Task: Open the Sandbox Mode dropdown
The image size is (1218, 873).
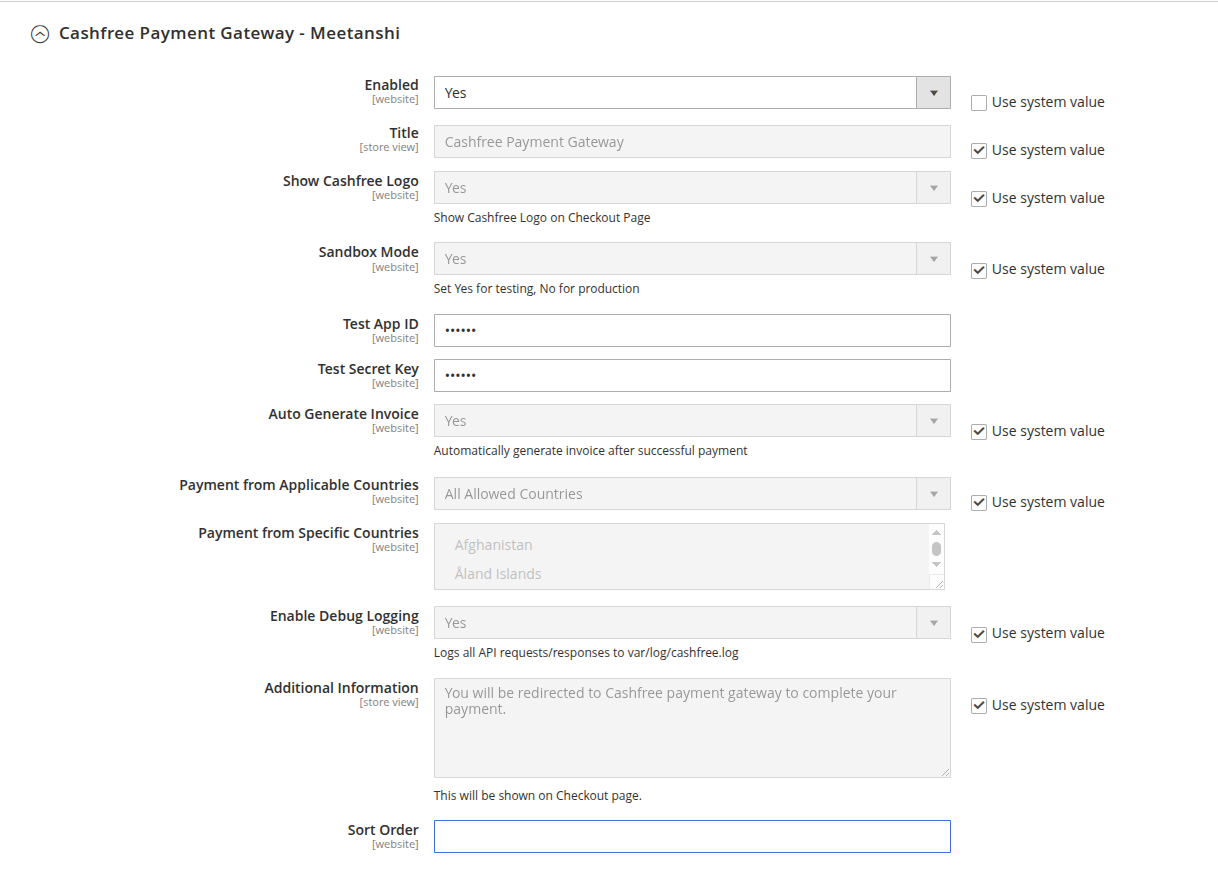Action: (692, 259)
